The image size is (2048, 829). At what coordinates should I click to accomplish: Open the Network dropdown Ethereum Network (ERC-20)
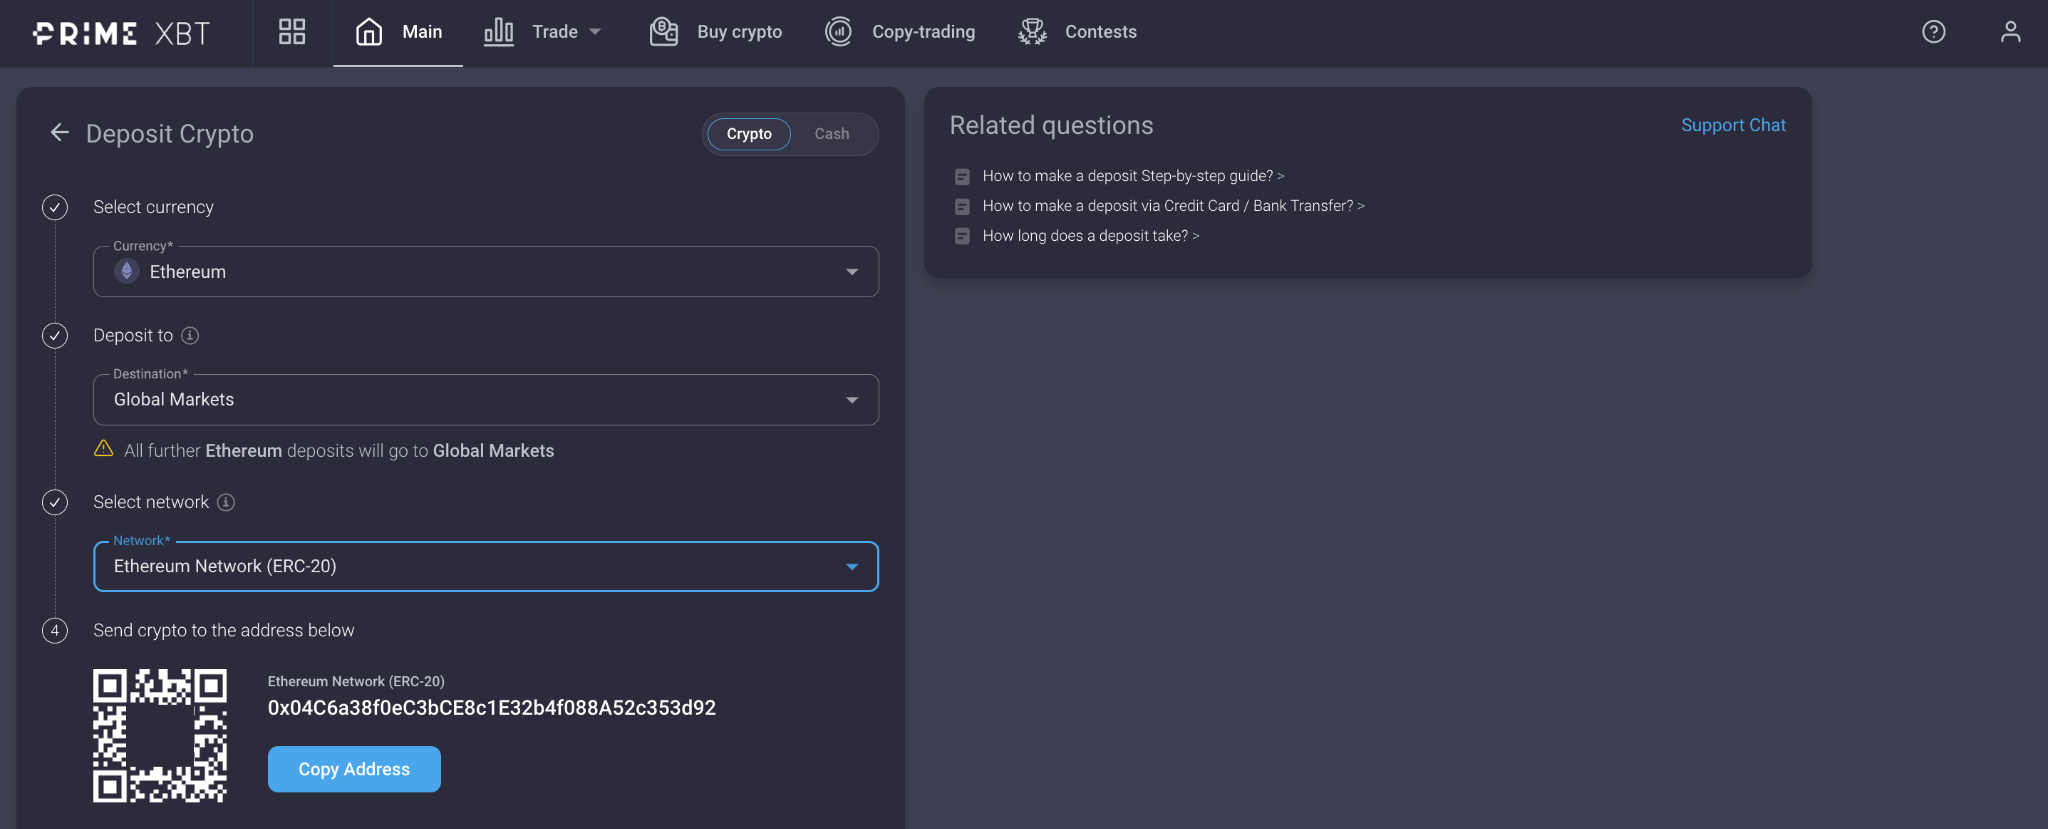tap(486, 566)
